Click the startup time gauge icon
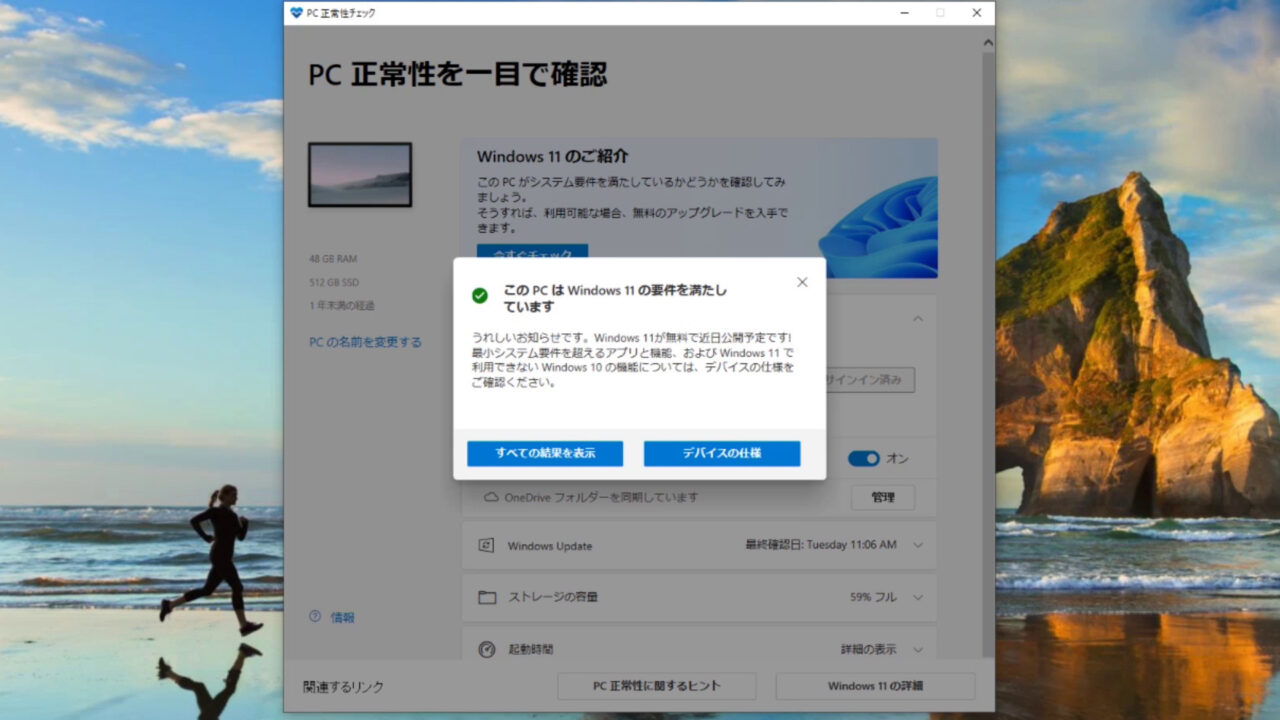This screenshot has width=1280, height=720. (x=487, y=649)
